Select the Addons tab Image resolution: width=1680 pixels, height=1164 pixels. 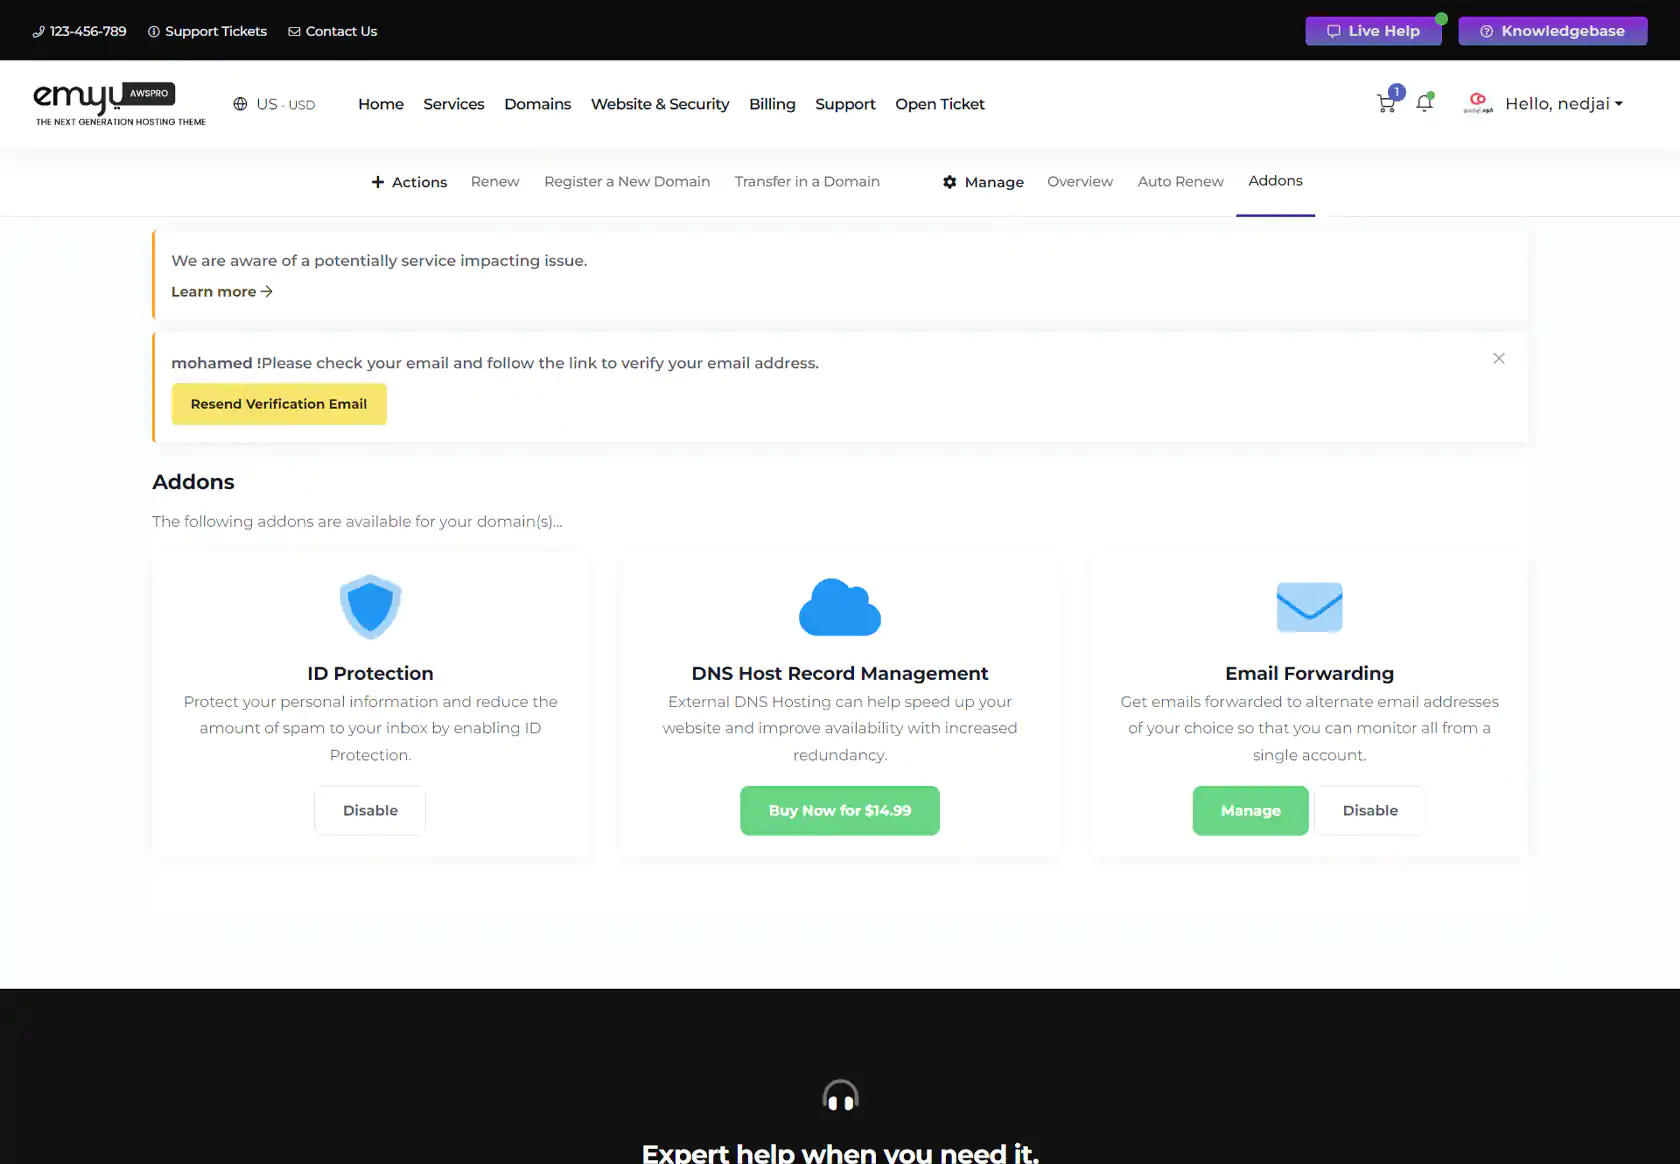1275,181
